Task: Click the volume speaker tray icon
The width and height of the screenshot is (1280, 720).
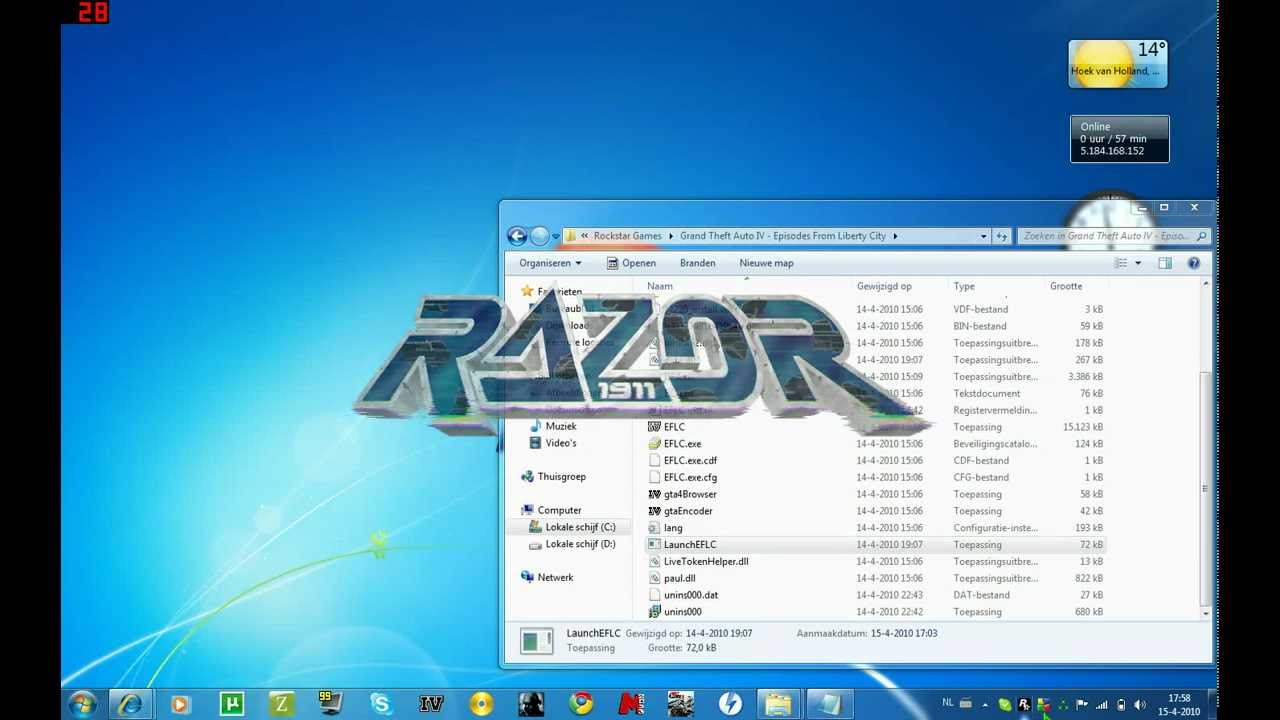Action: tap(1139, 705)
